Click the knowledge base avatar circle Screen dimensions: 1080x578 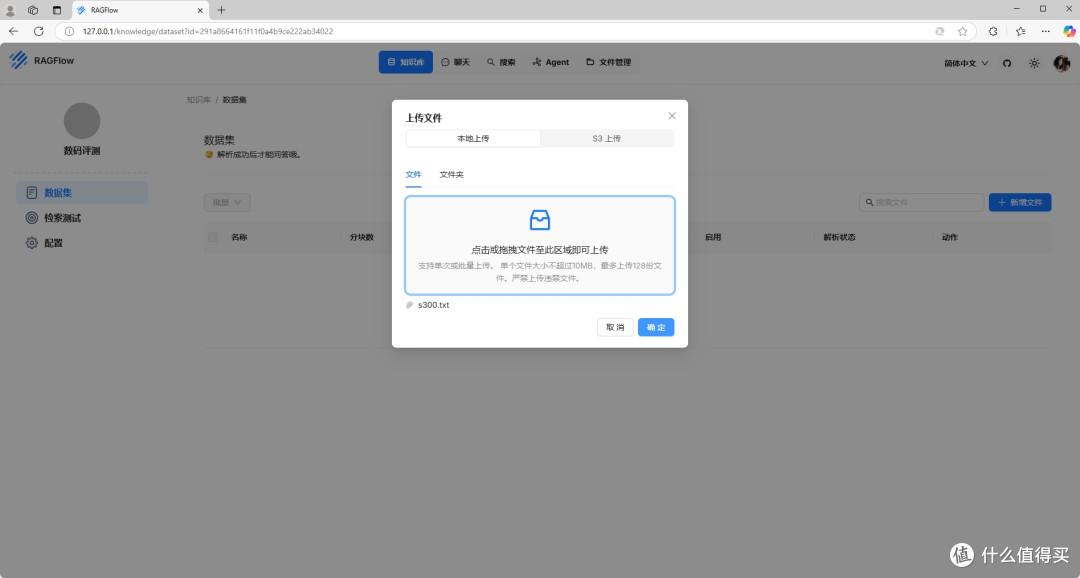coord(82,121)
